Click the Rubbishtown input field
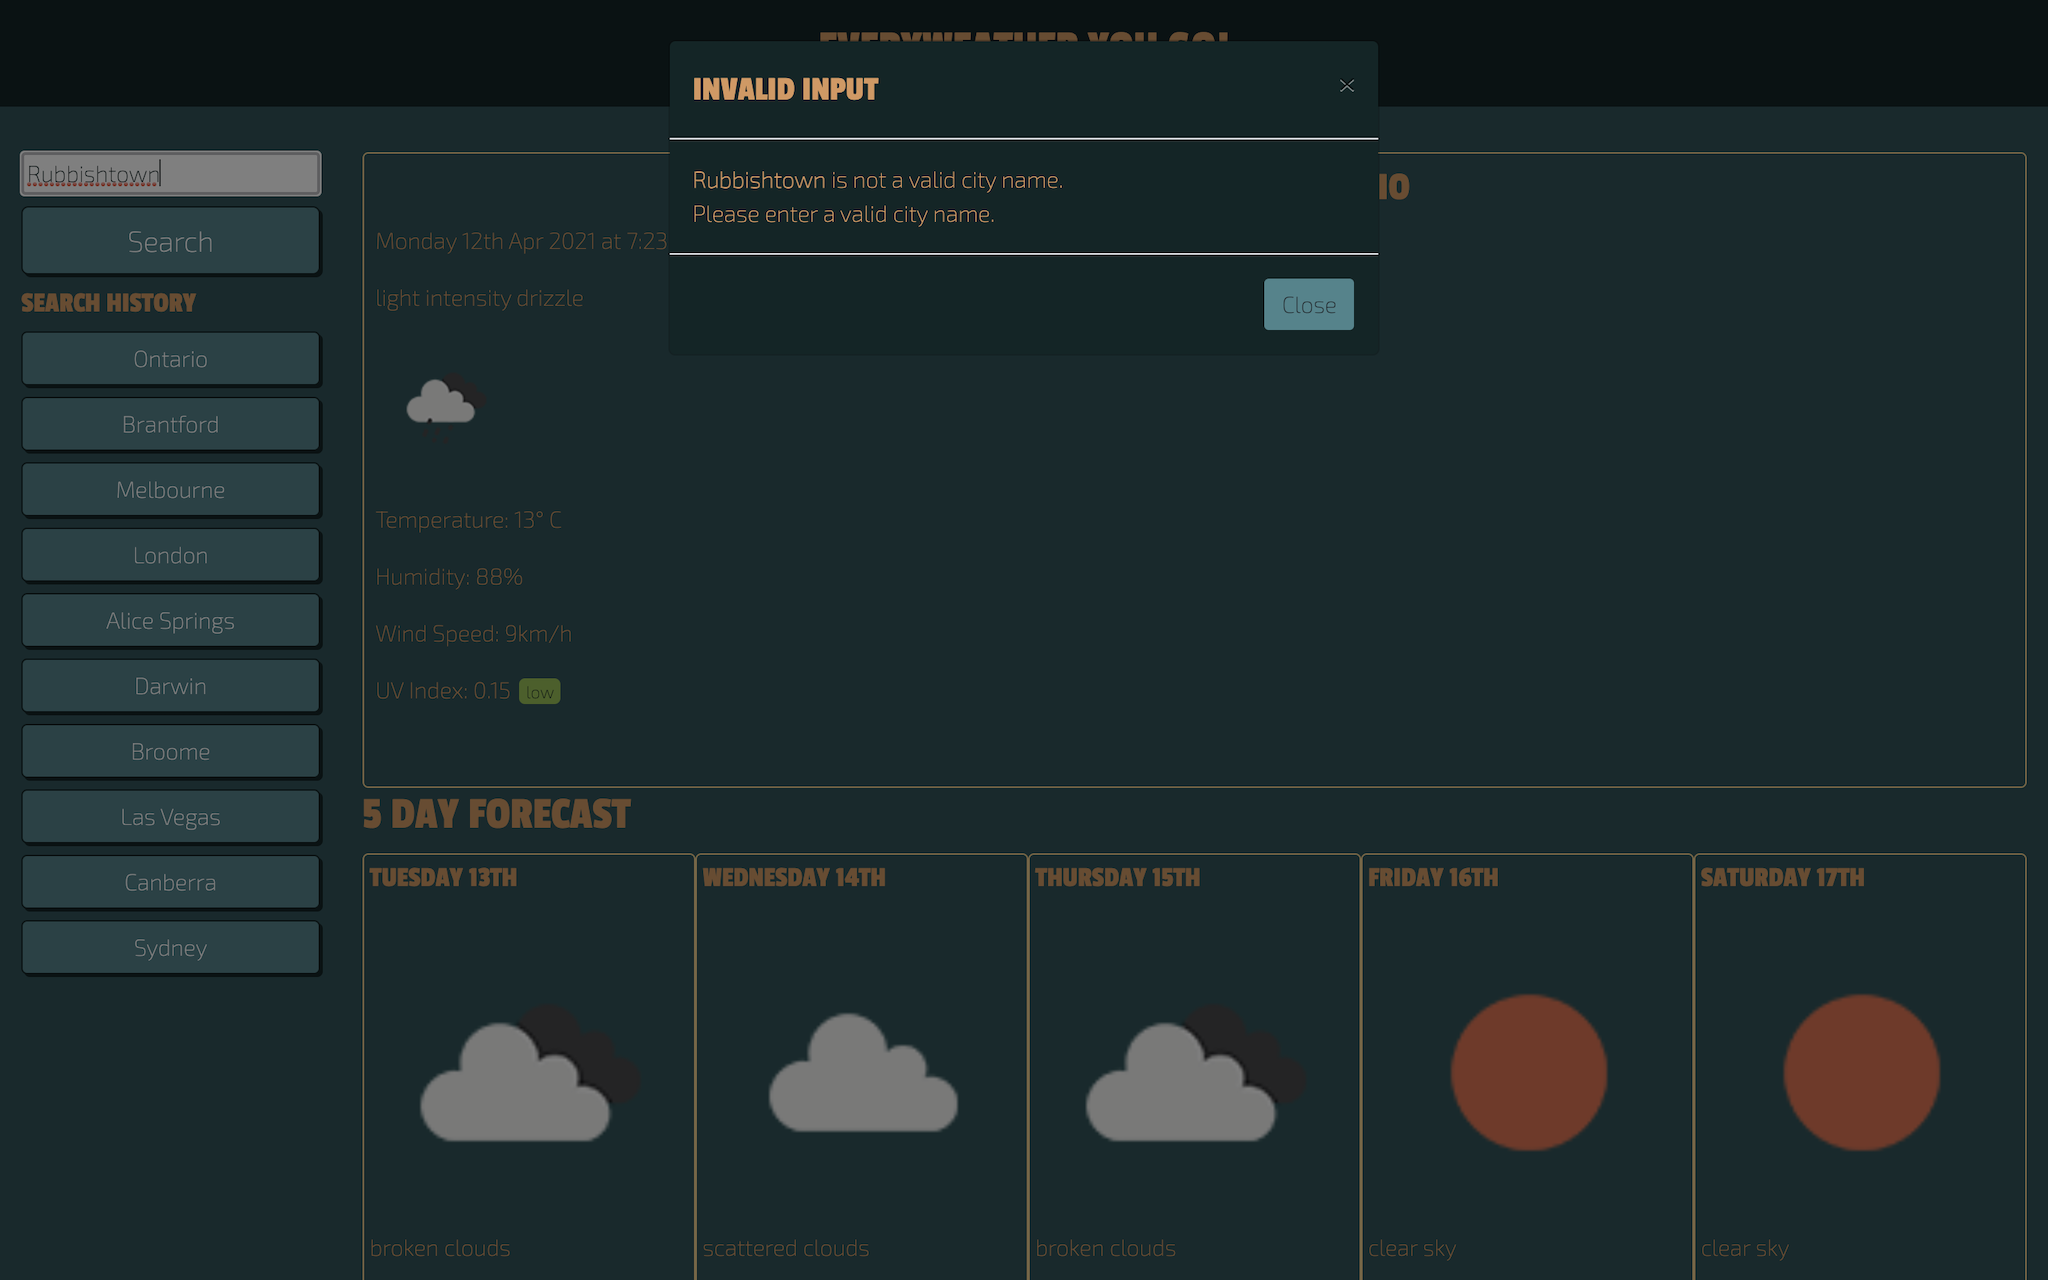Screen dimensions: 2048x1280 tap(170, 171)
